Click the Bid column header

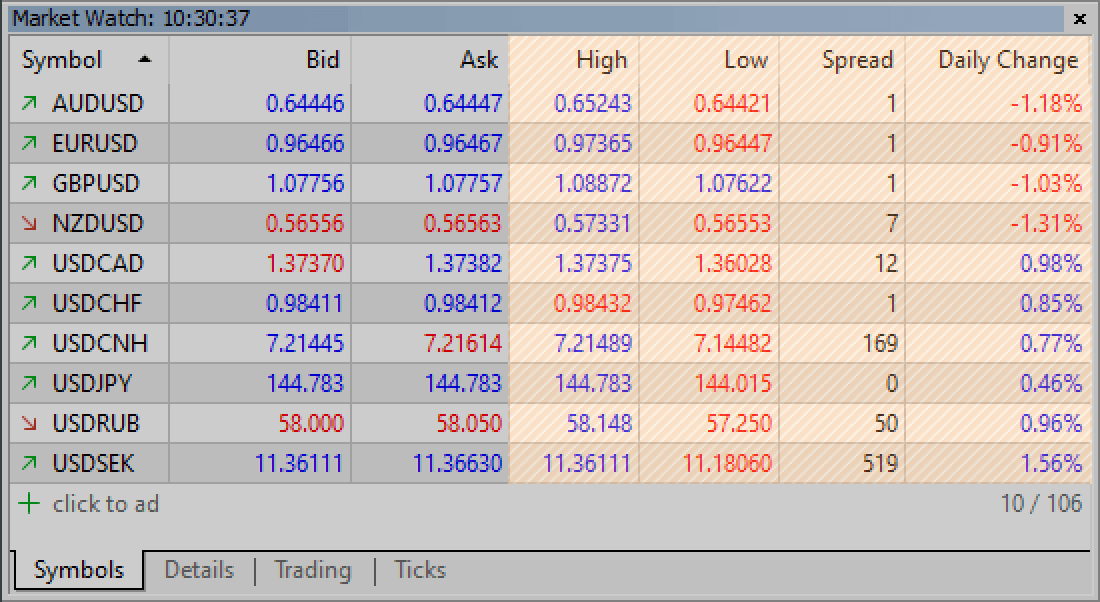tap(322, 60)
